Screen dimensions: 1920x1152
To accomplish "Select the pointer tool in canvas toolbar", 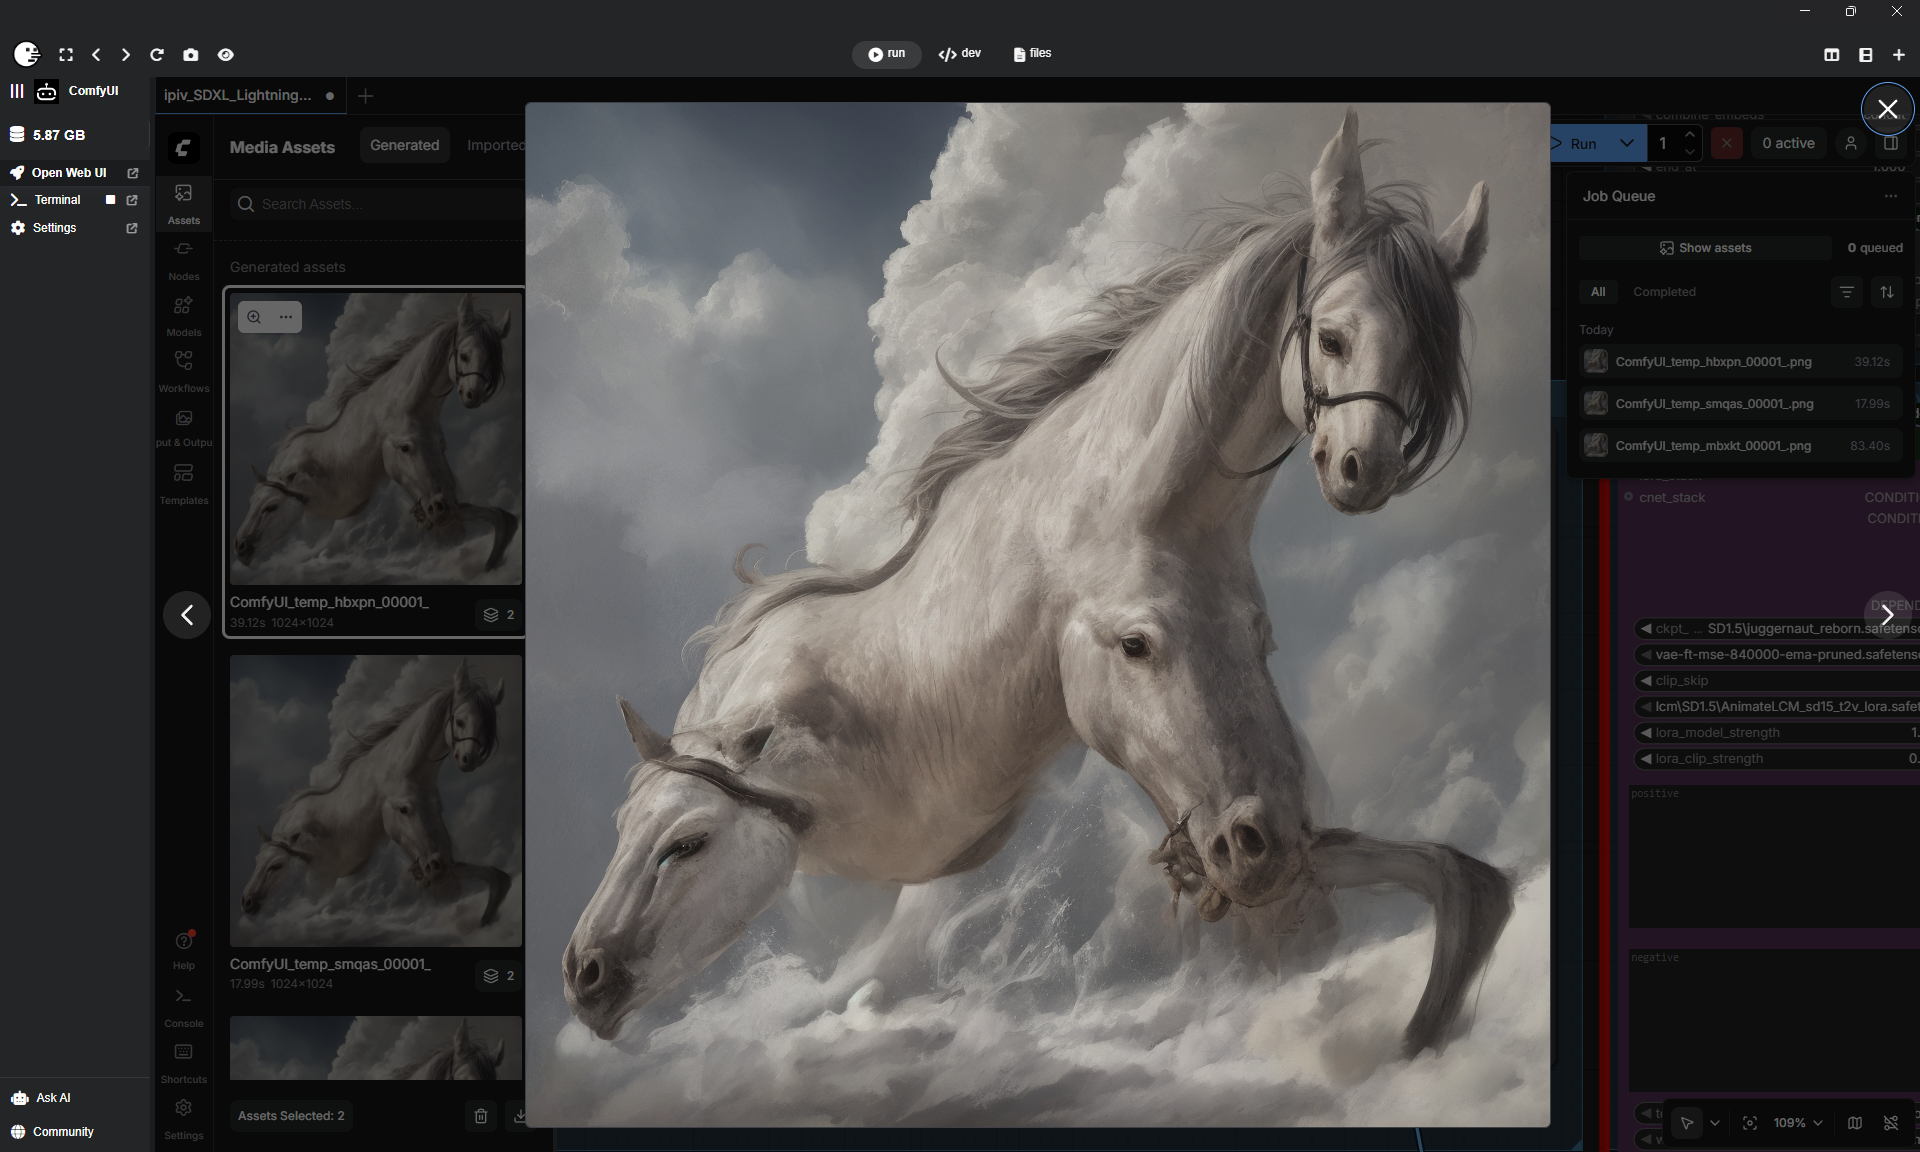I will [x=1687, y=1123].
